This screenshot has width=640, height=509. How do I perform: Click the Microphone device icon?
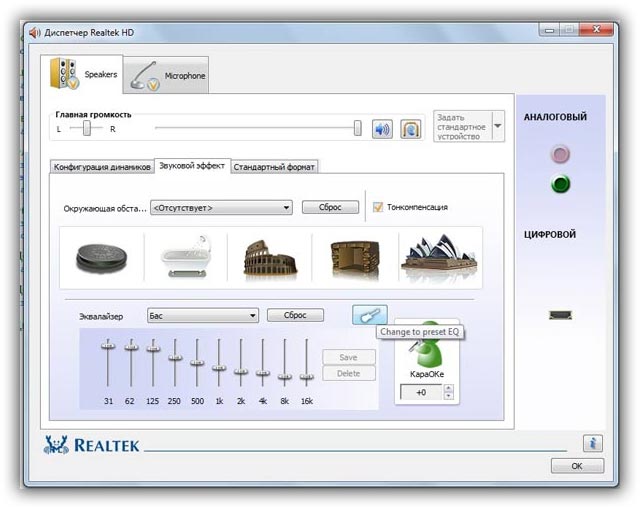click(144, 76)
